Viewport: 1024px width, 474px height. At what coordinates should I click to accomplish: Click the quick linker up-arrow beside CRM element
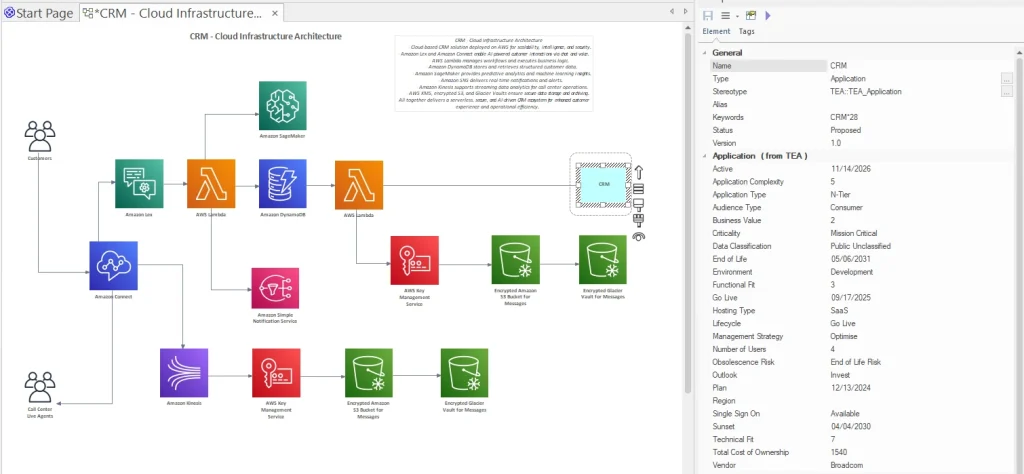[x=639, y=172]
